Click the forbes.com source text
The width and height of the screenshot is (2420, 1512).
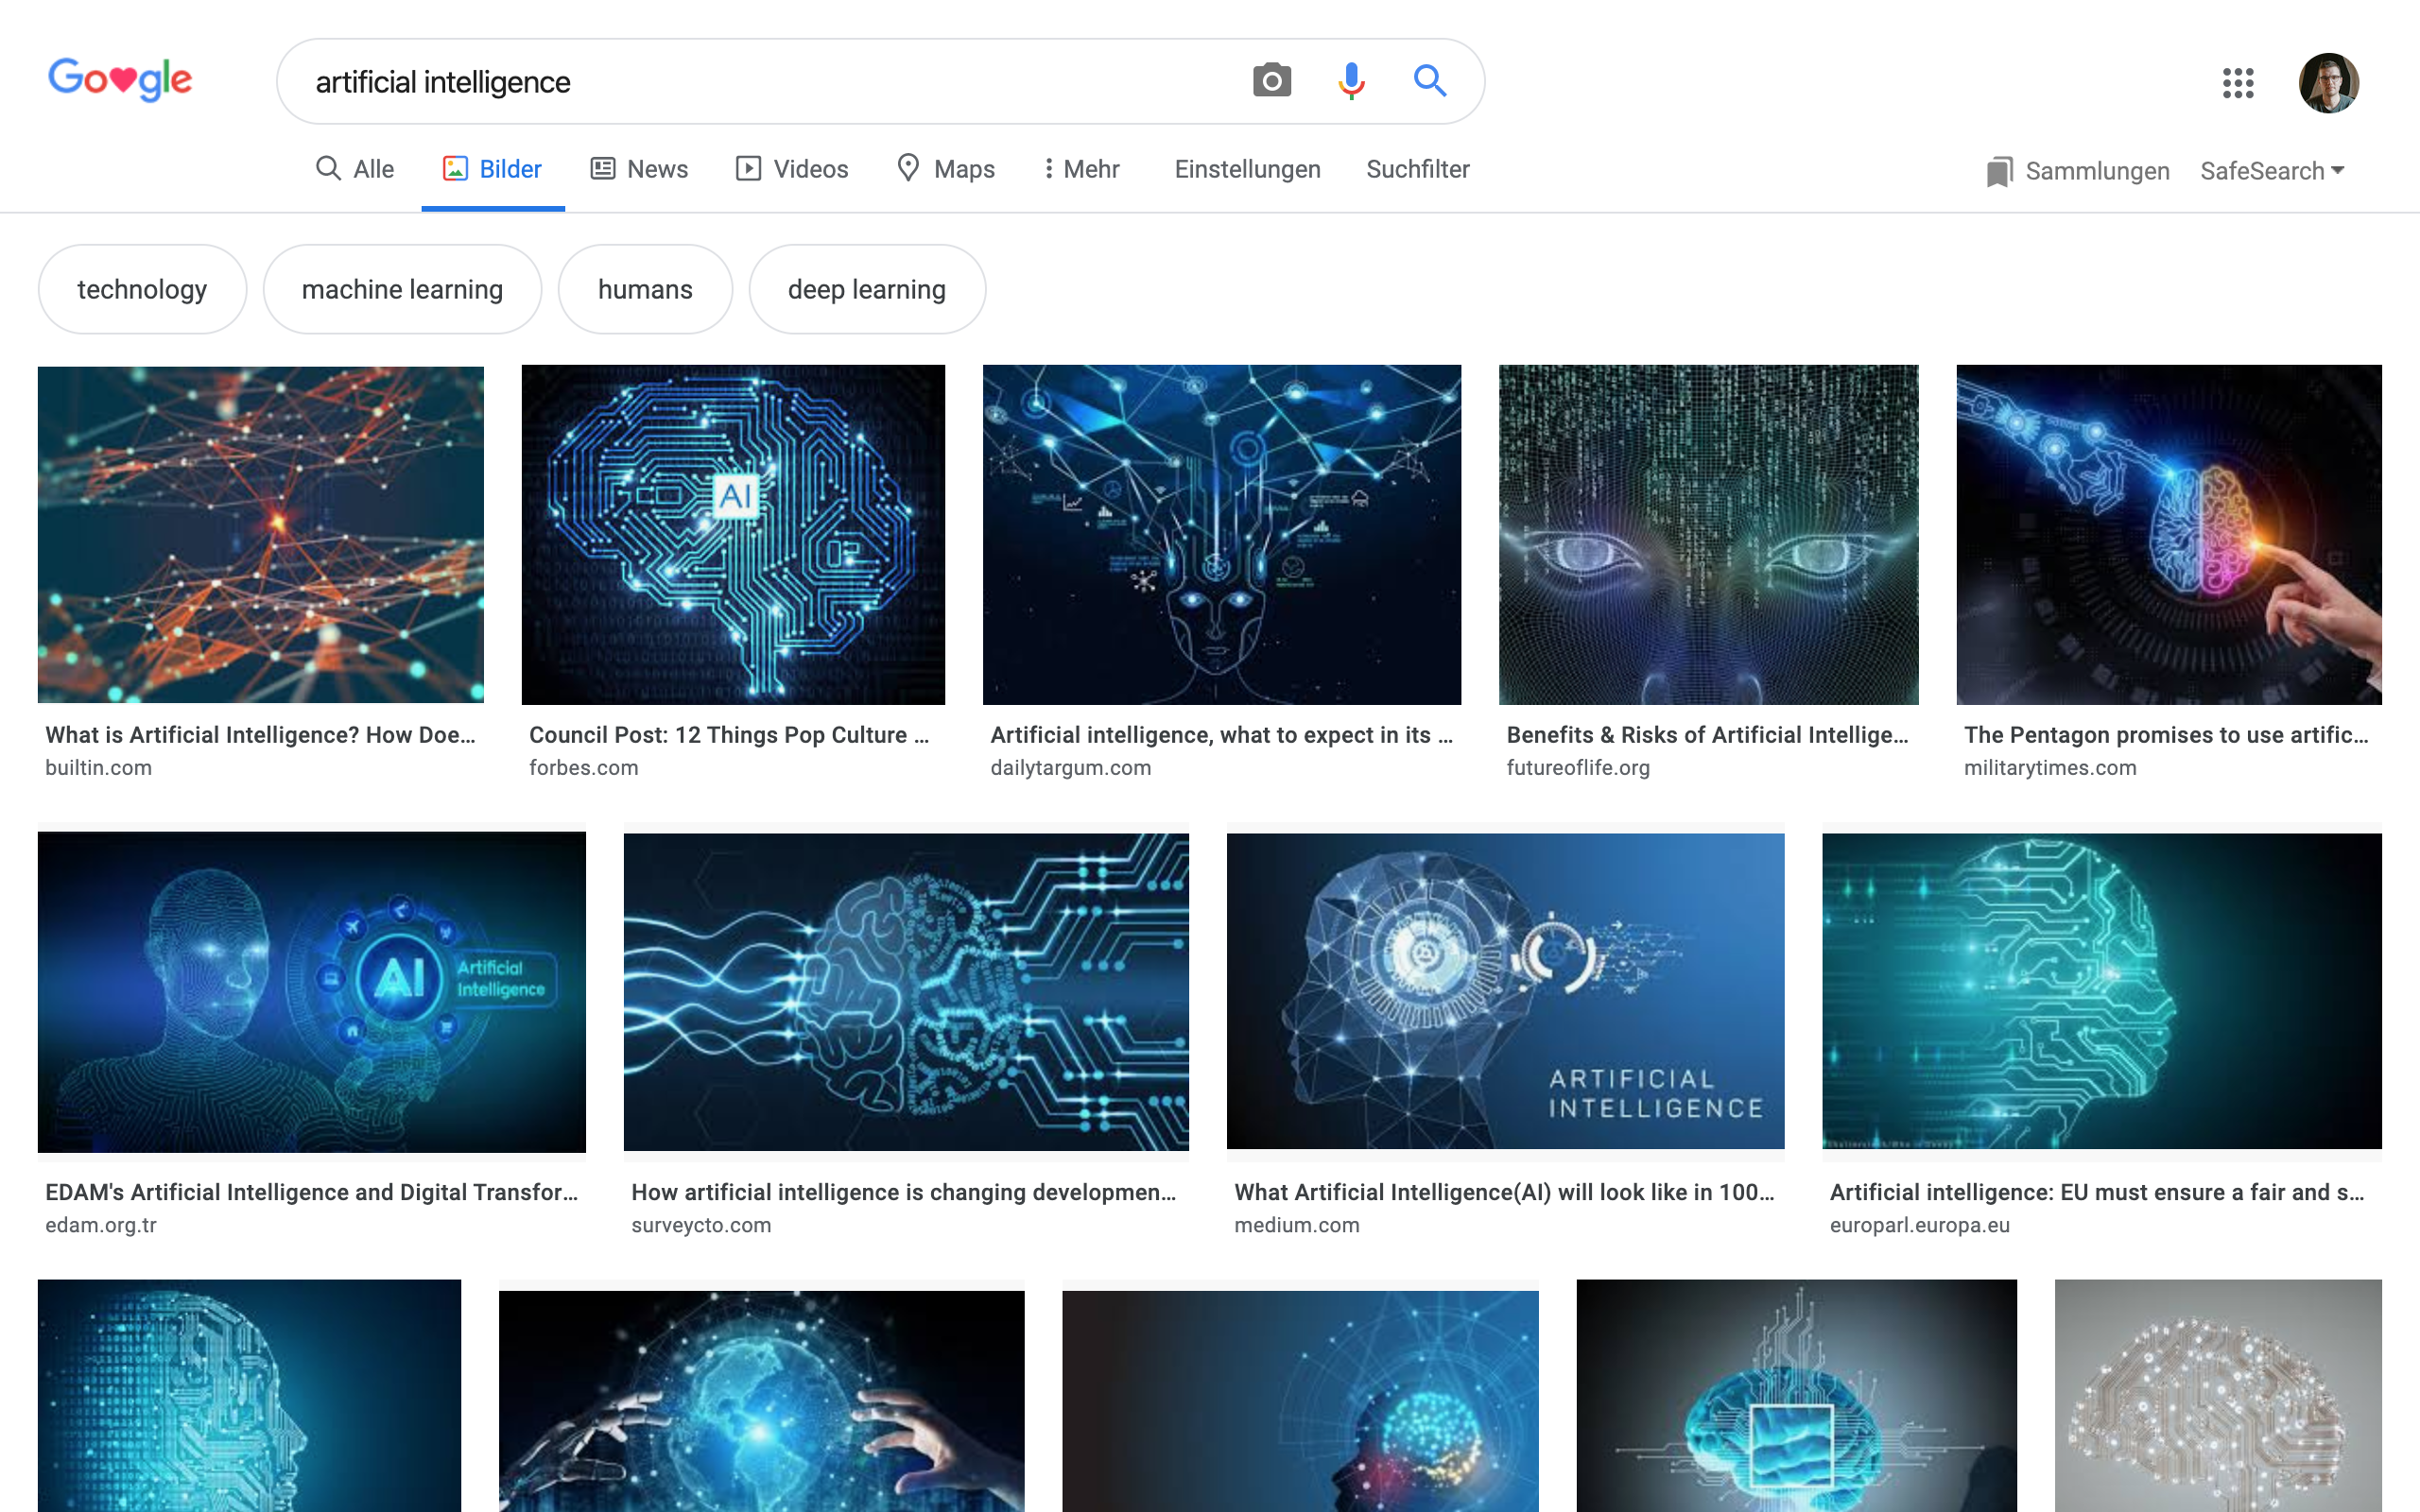(x=583, y=768)
